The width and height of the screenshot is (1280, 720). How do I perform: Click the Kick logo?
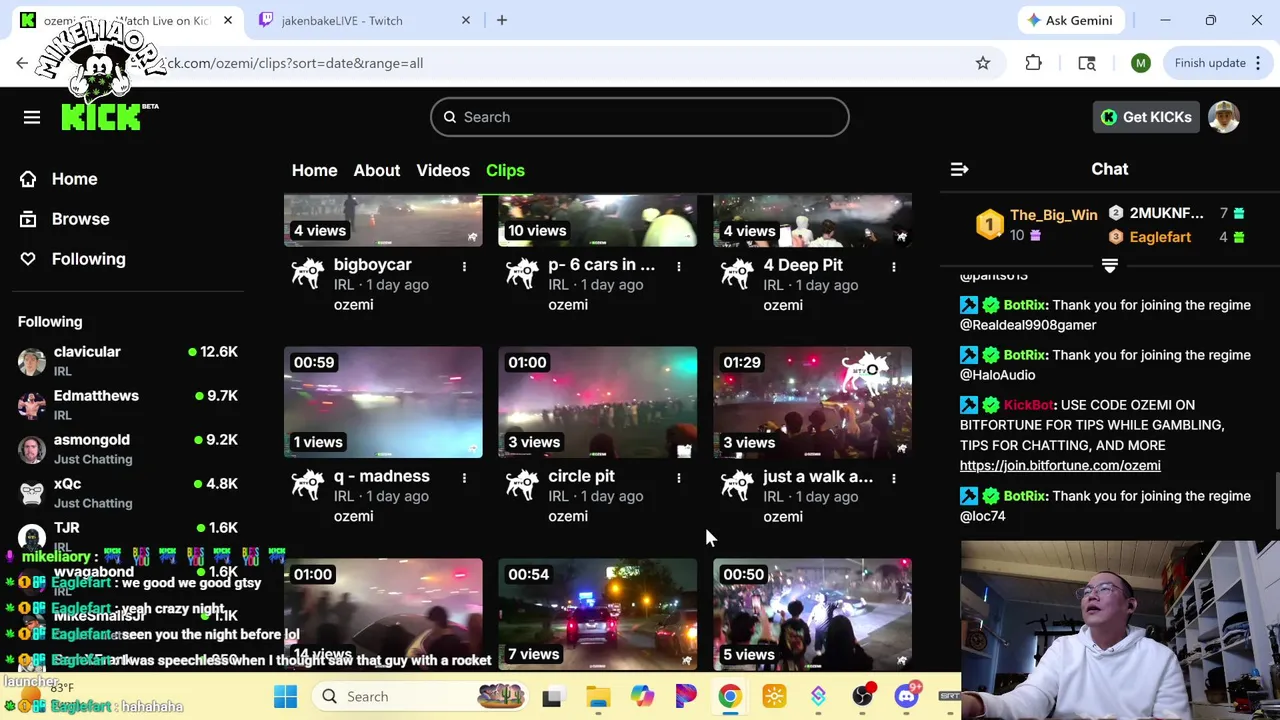click(100, 117)
